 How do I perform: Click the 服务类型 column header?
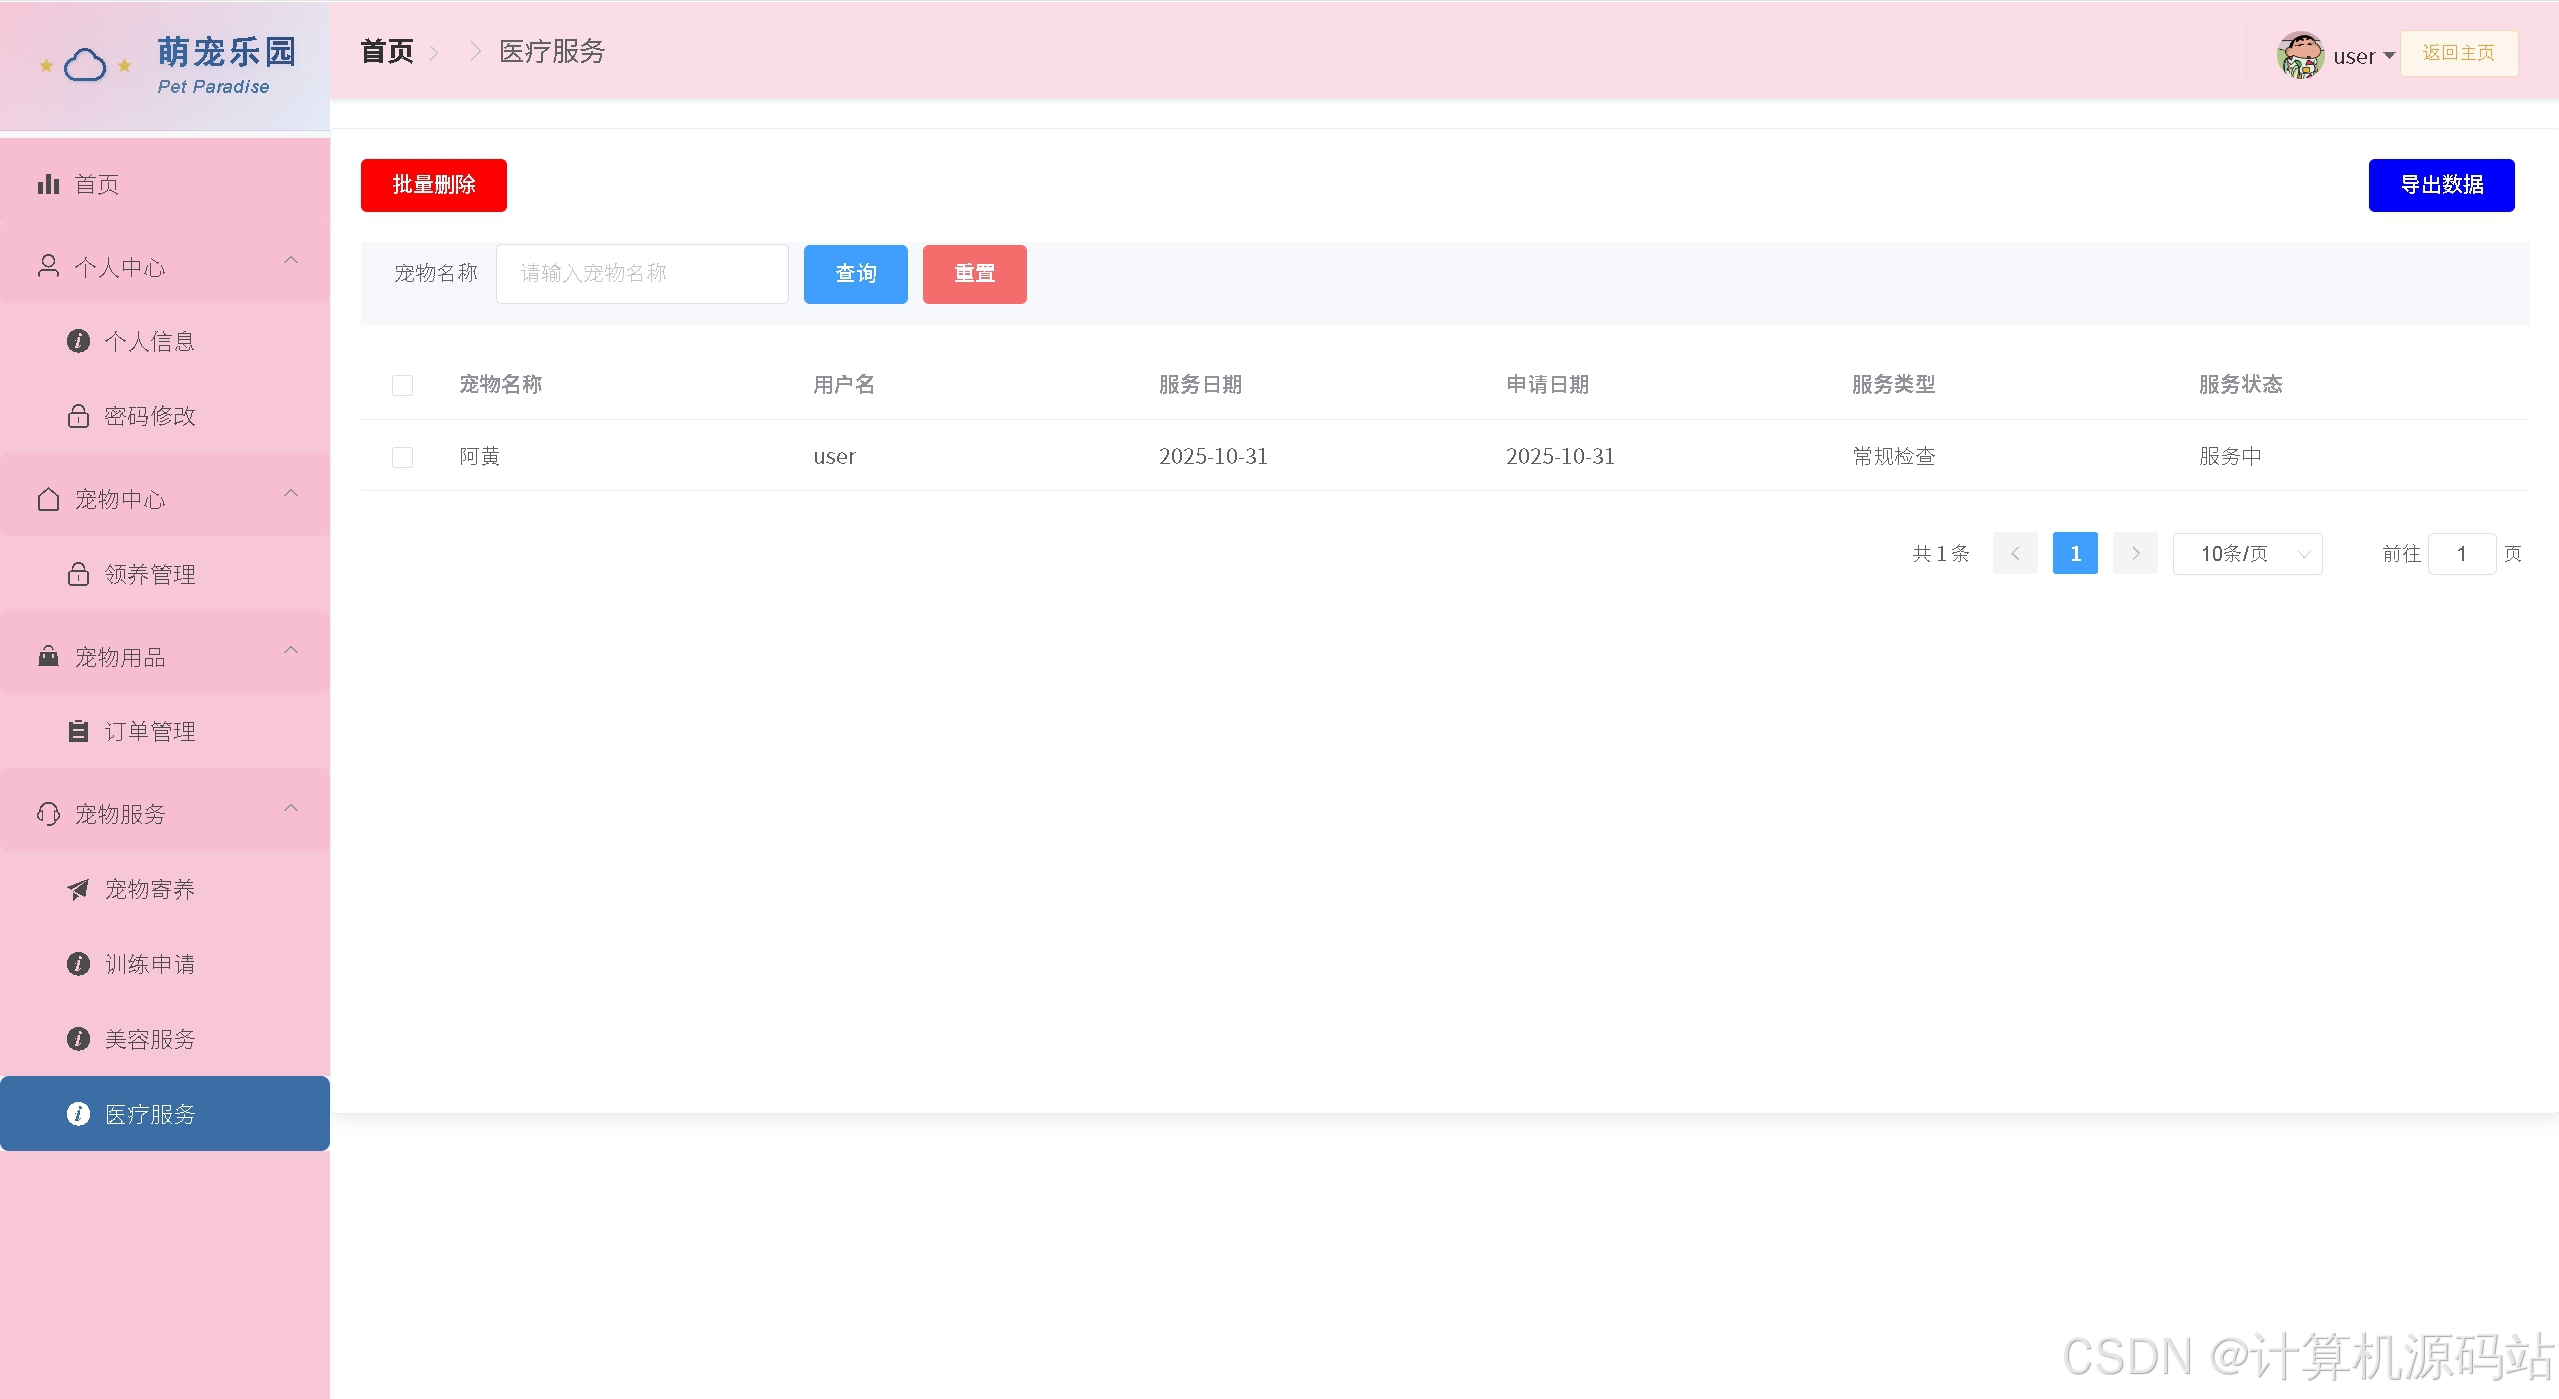[x=1893, y=384]
